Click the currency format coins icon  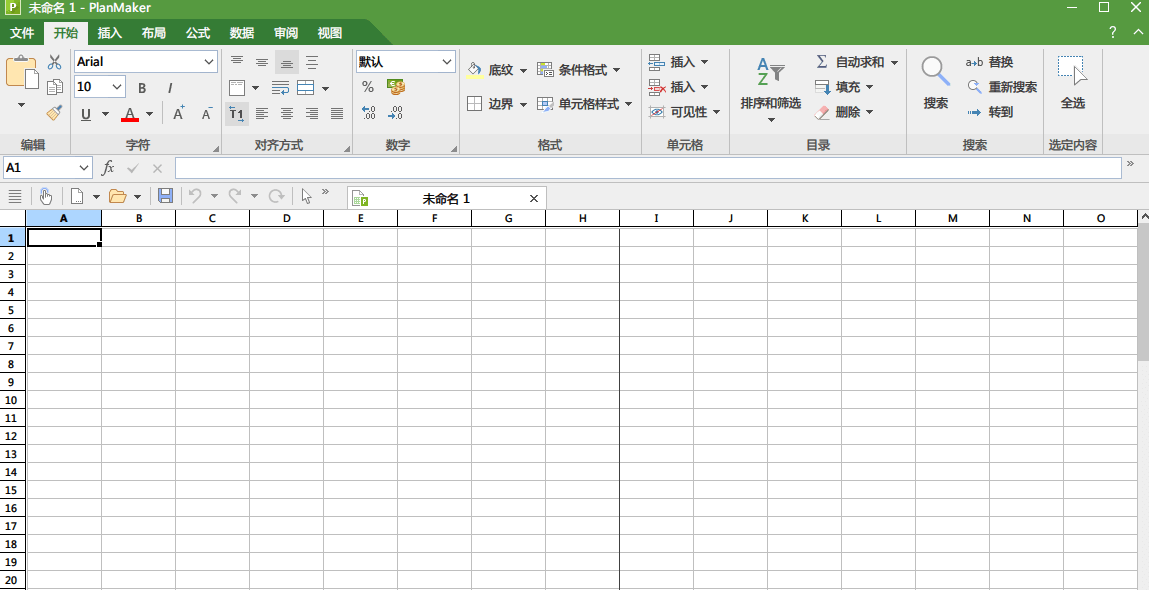(396, 87)
